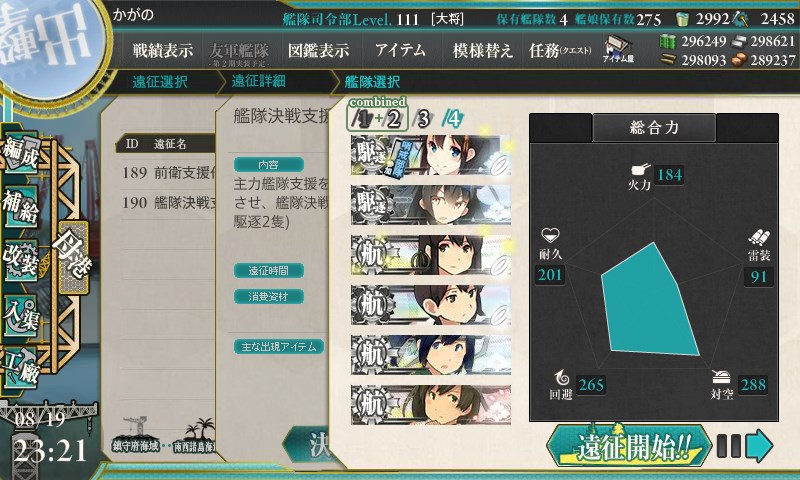Viewport: 800px width, 480px height.
Task: Open the 図鑑表示 encyclopedia link
Action: (x=318, y=50)
